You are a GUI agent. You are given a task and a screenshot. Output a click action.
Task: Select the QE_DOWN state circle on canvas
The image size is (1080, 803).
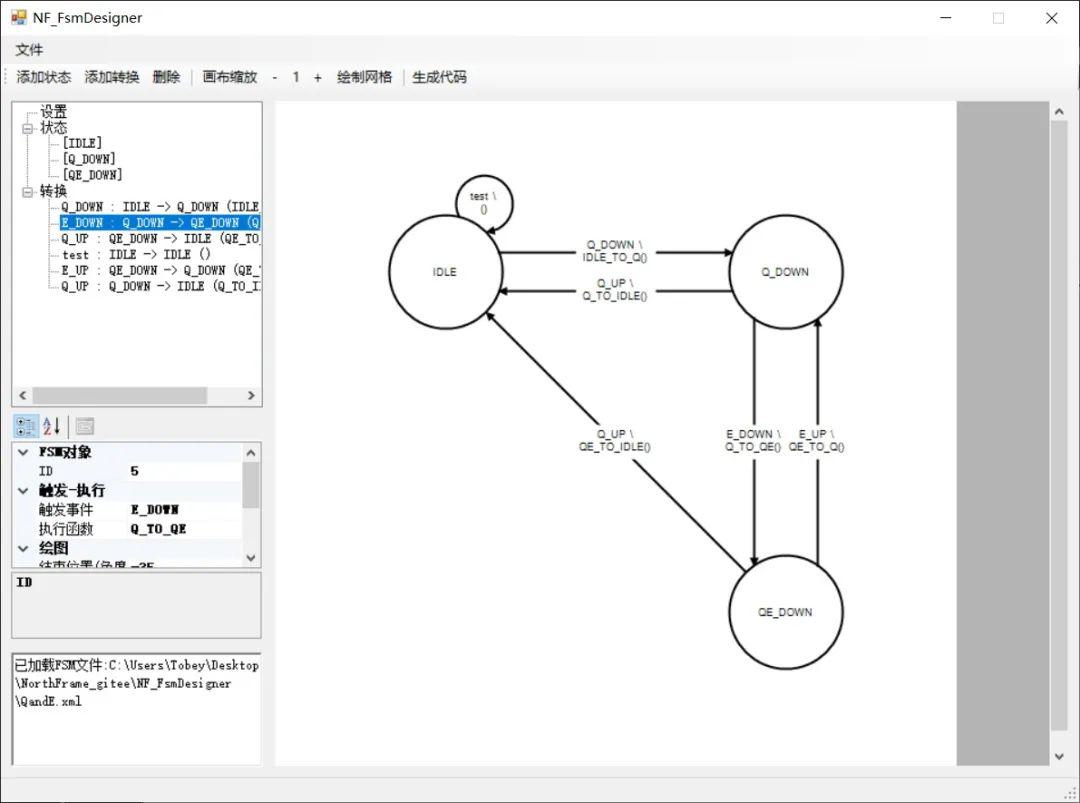pyautogui.click(x=786, y=612)
